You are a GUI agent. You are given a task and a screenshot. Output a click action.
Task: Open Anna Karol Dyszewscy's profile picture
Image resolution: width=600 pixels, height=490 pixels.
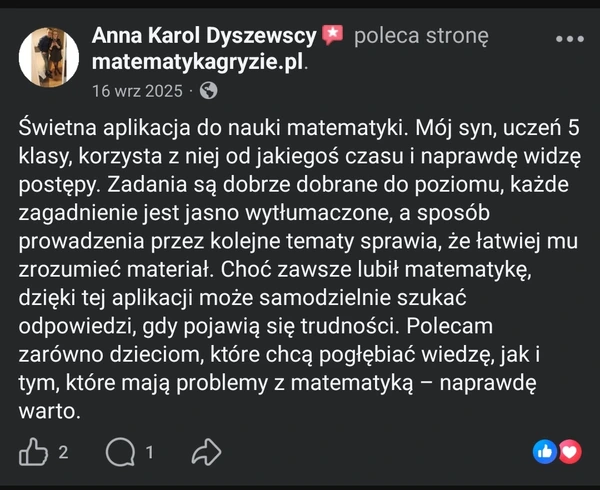[47, 58]
